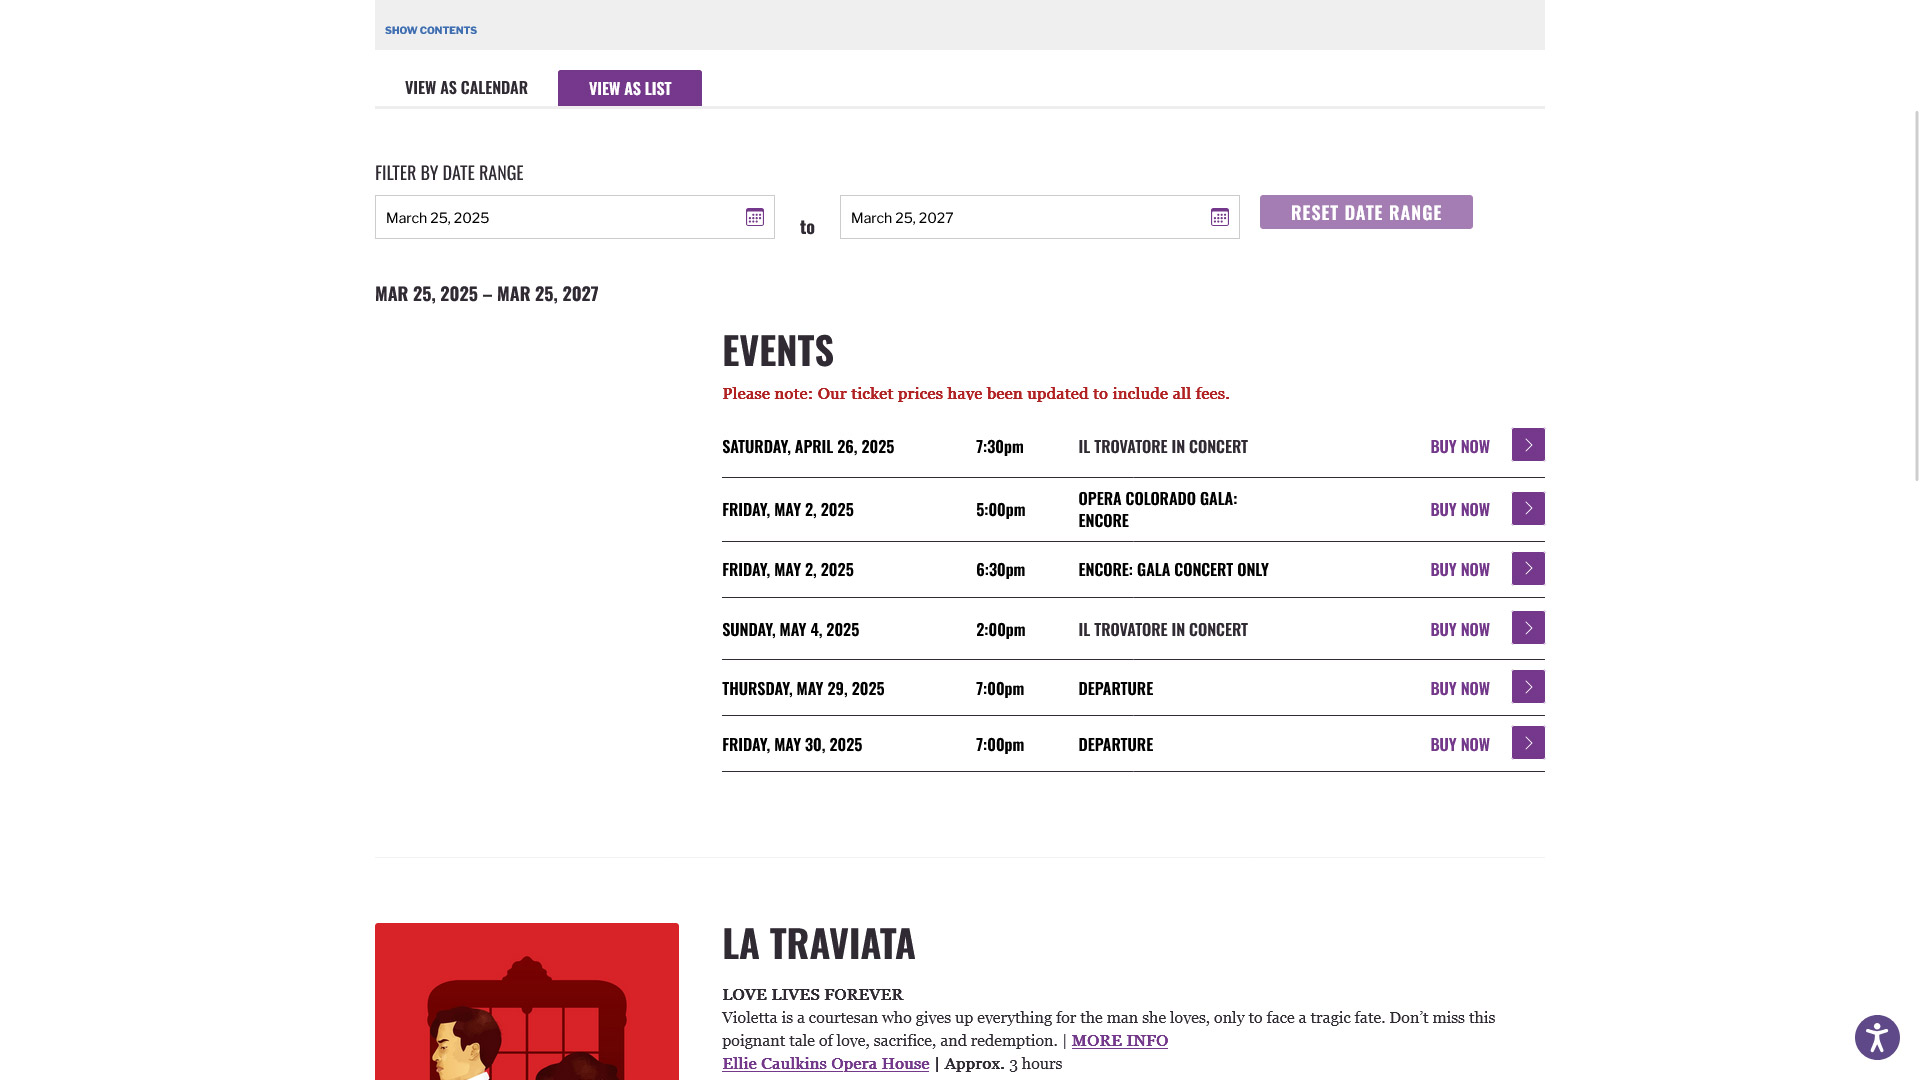Screen dimensions: 1920x1080
Task: Open the end date calendar picker icon
Action: pyautogui.click(x=1219, y=217)
